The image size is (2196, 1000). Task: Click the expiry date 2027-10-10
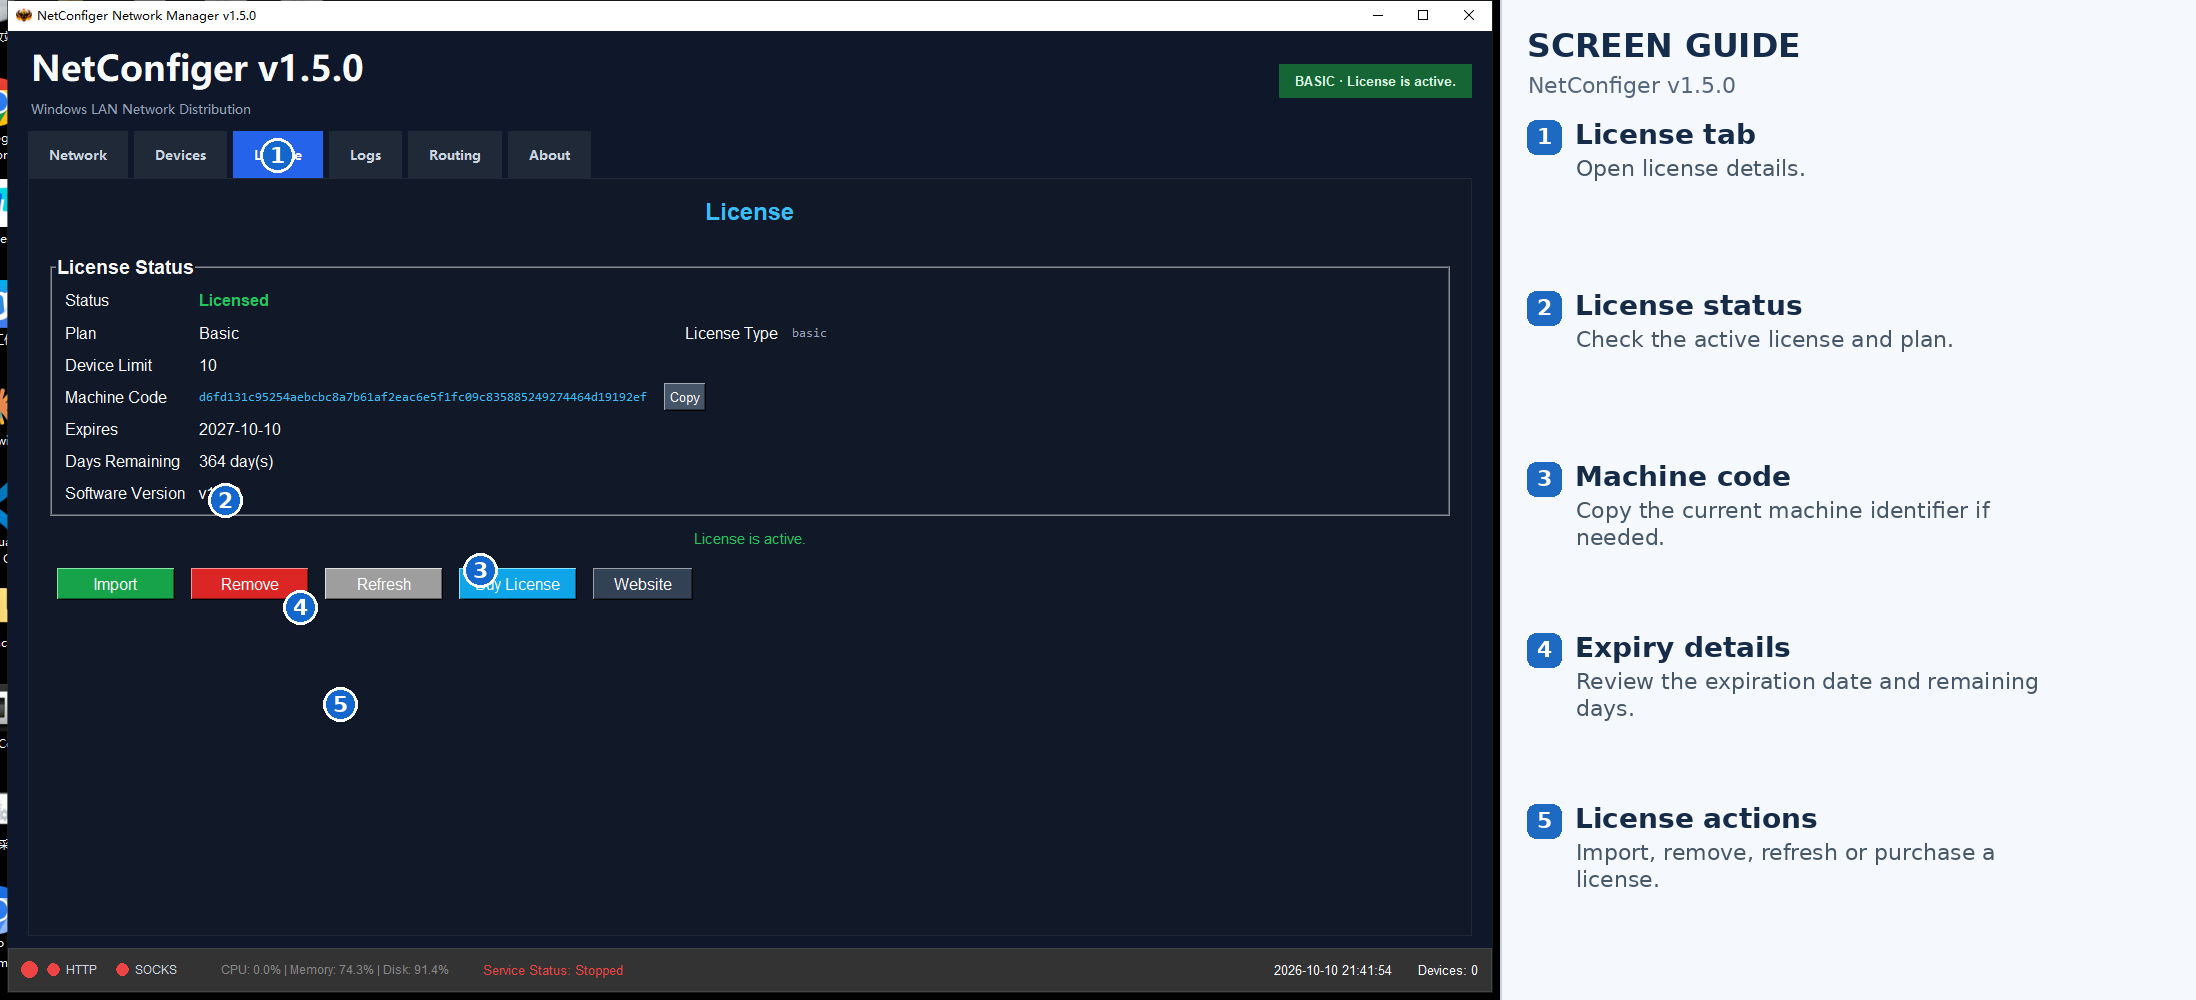[x=240, y=429]
